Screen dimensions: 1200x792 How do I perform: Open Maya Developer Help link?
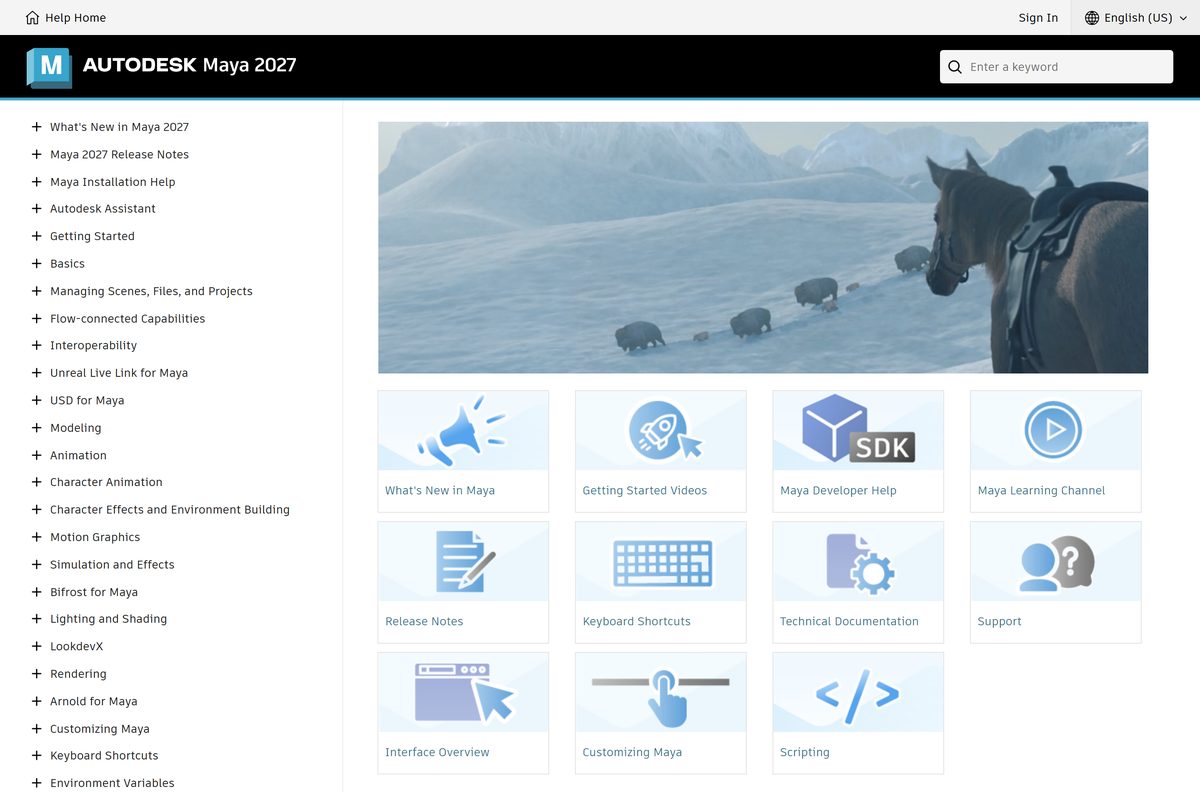tap(838, 491)
